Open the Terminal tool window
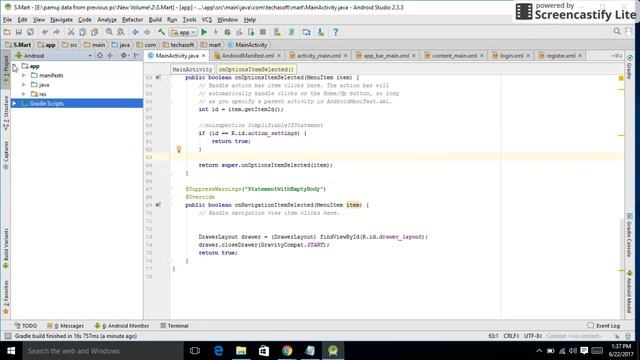This screenshot has width=640, height=360. 174,326
